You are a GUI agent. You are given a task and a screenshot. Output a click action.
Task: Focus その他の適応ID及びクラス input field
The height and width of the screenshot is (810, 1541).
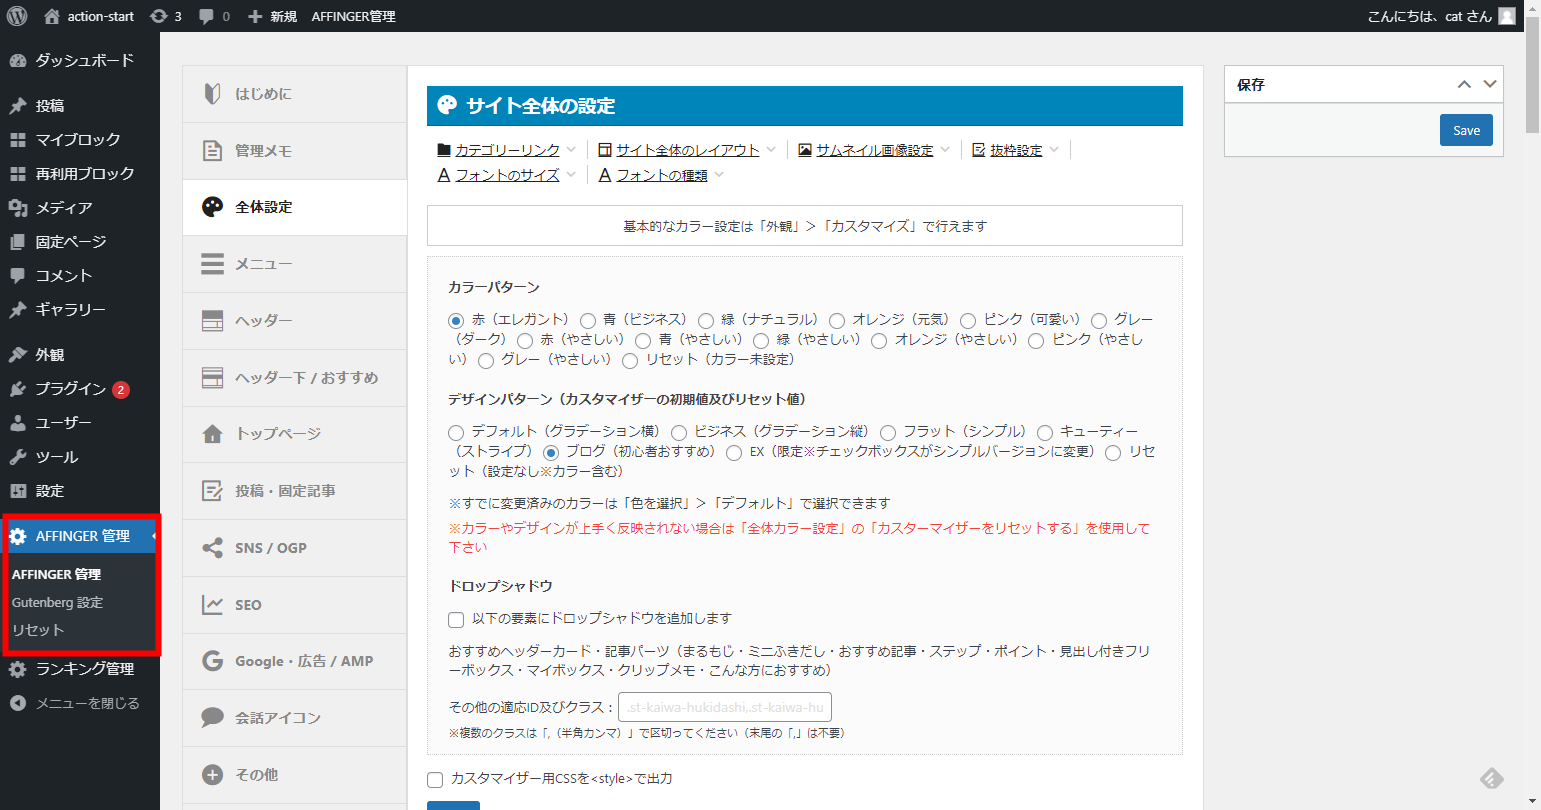pyautogui.click(x=725, y=707)
